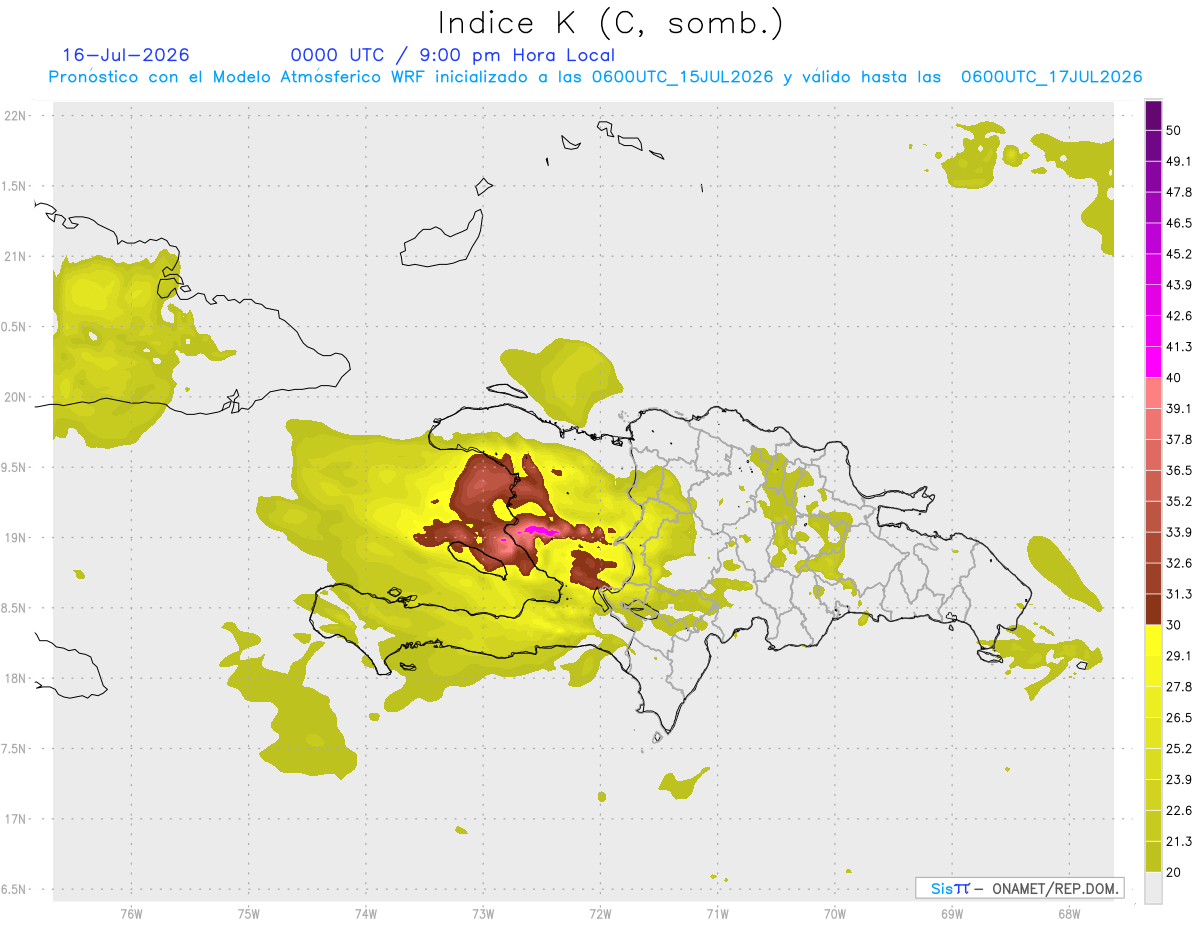Click the magenta K-index maximum over central Haiti
Viewport: 1200px width, 927px height.
pyautogui.click(x=540, y=530)
